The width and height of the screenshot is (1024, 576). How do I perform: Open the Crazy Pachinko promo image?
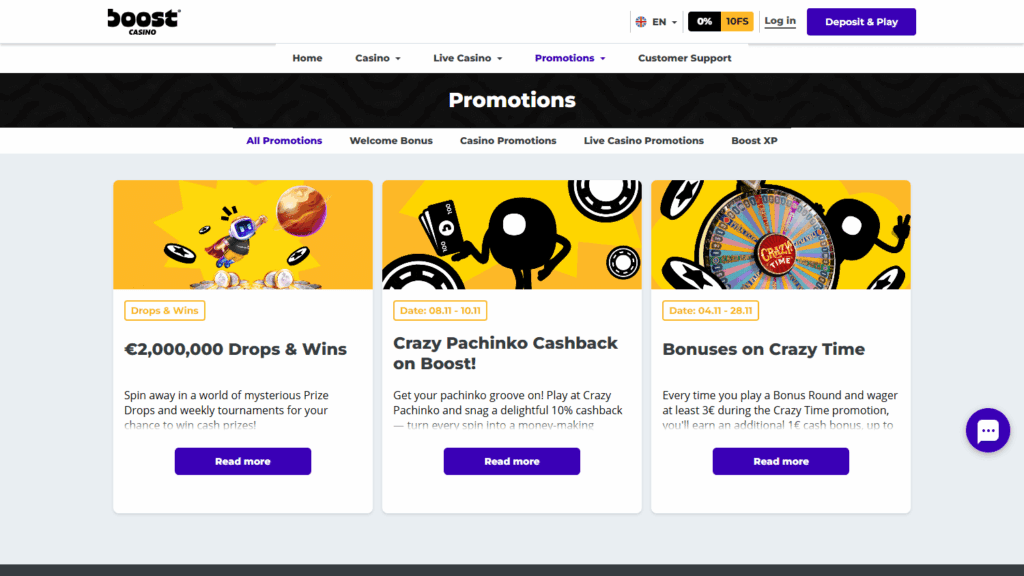(x=512, y=234)
